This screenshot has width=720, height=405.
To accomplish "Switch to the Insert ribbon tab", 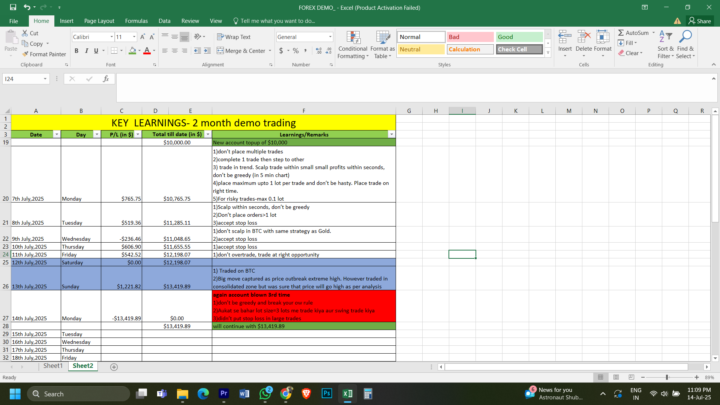I will 66,21.
